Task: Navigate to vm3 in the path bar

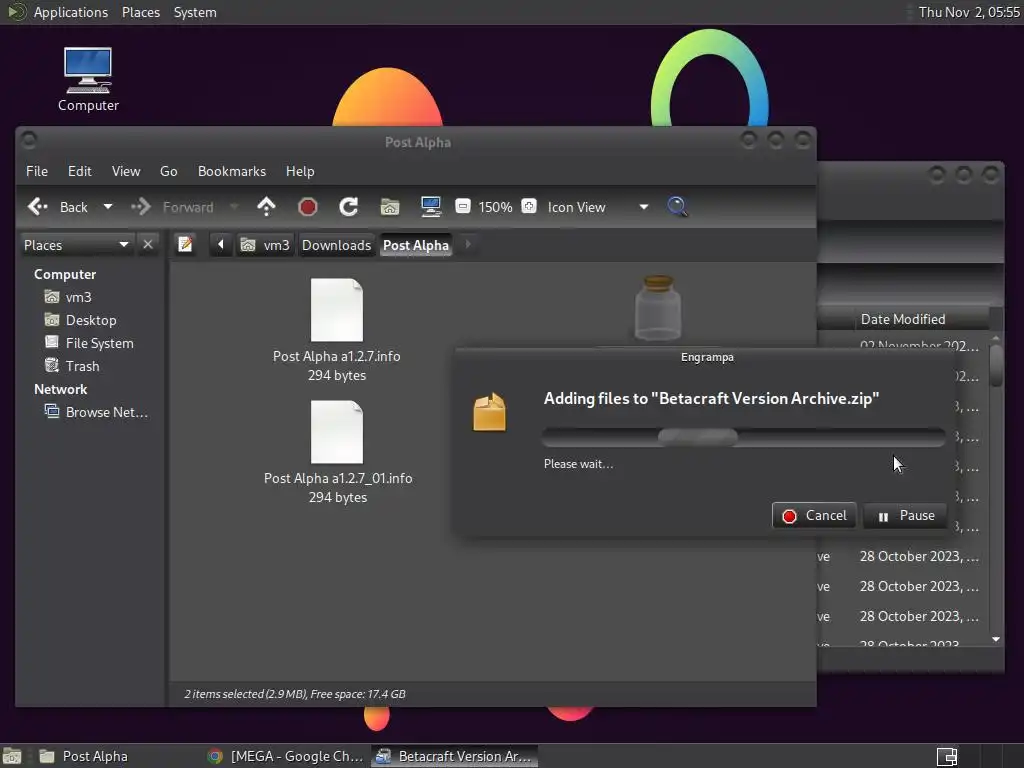Action: [x=265, y=245]
